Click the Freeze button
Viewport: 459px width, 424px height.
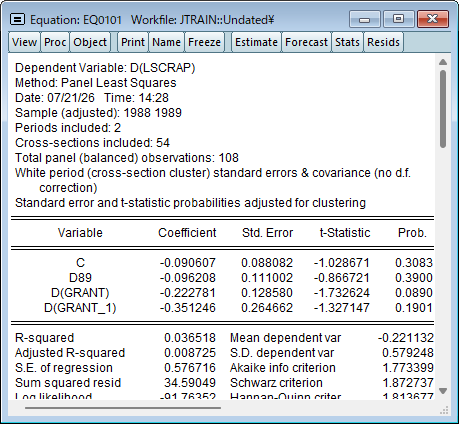tap(204, 42)
